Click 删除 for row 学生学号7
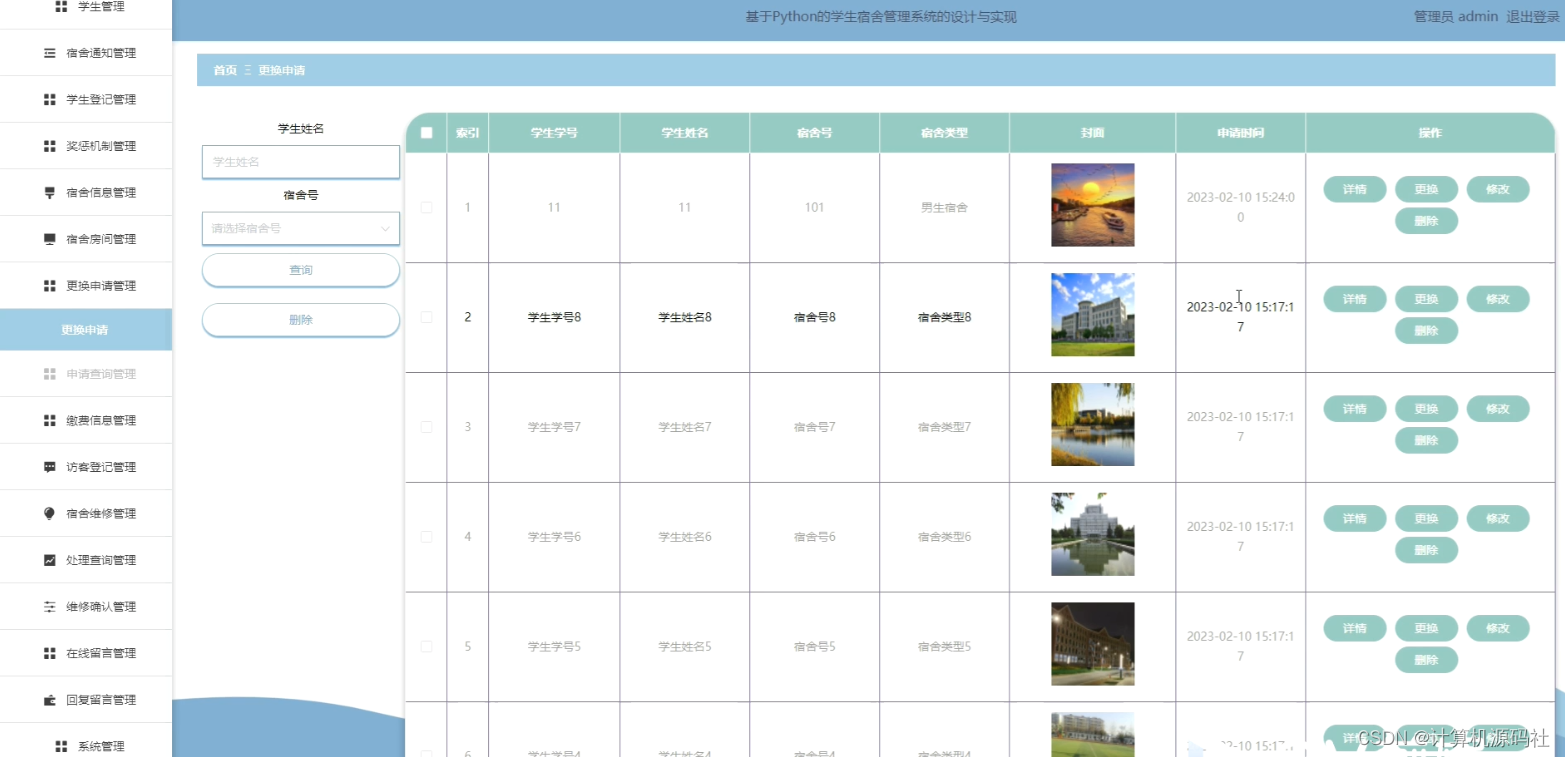This screenshot has height=757, width=1565. tap(1426, 440)
